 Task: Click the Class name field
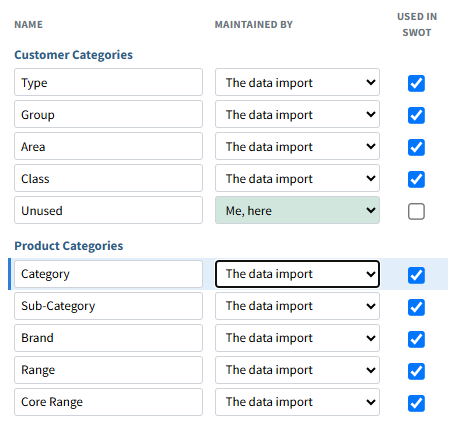coord(108,178)
